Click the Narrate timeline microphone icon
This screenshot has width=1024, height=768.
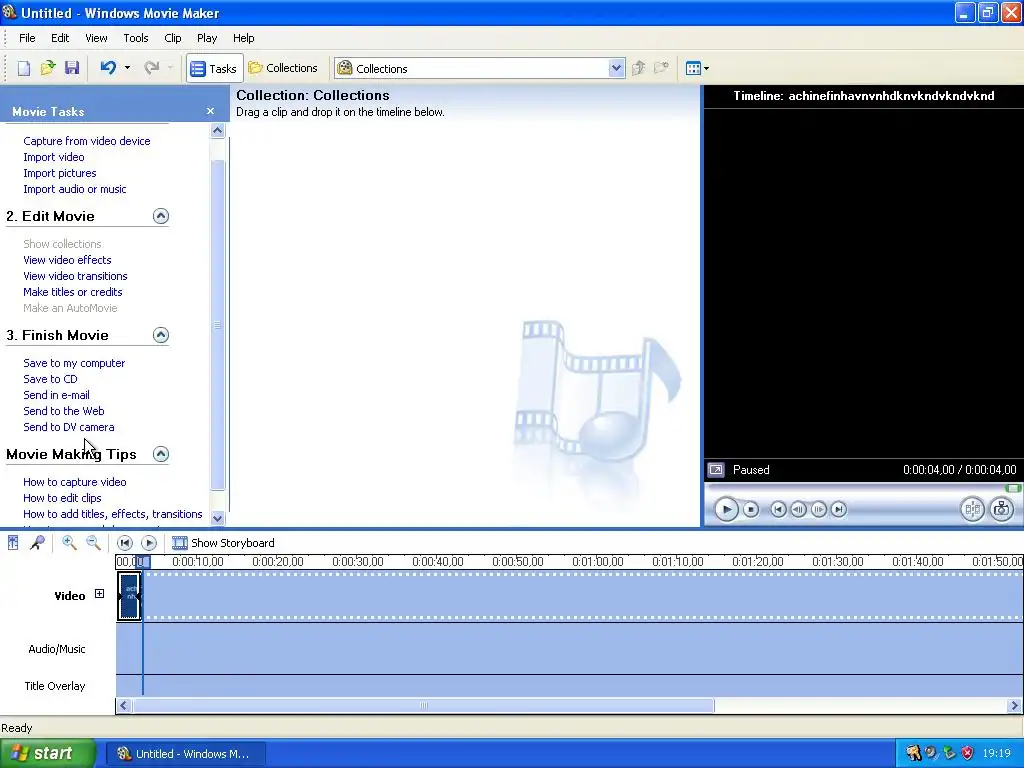tap(38, 543)
